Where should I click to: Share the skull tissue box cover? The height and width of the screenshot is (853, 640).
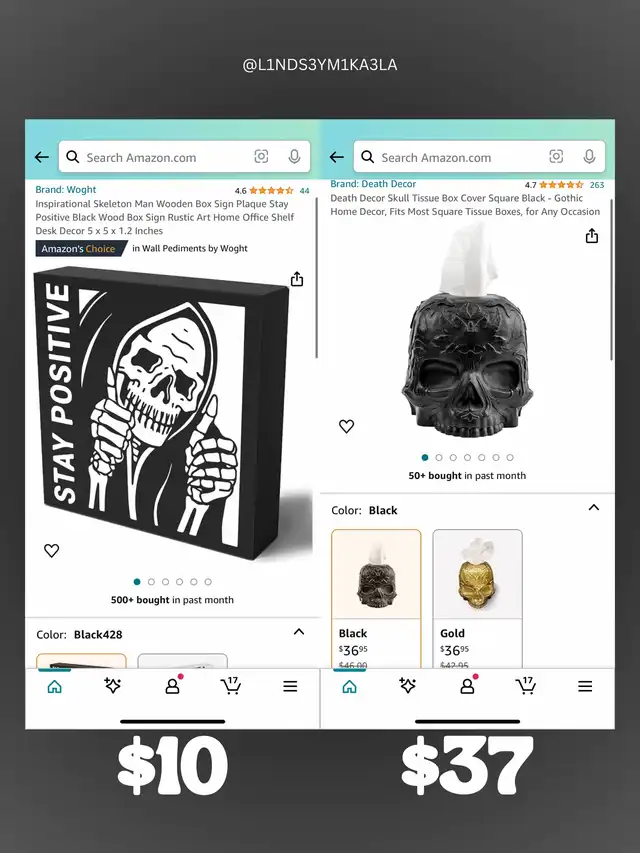pyautogui.click(x=592, y=236)
